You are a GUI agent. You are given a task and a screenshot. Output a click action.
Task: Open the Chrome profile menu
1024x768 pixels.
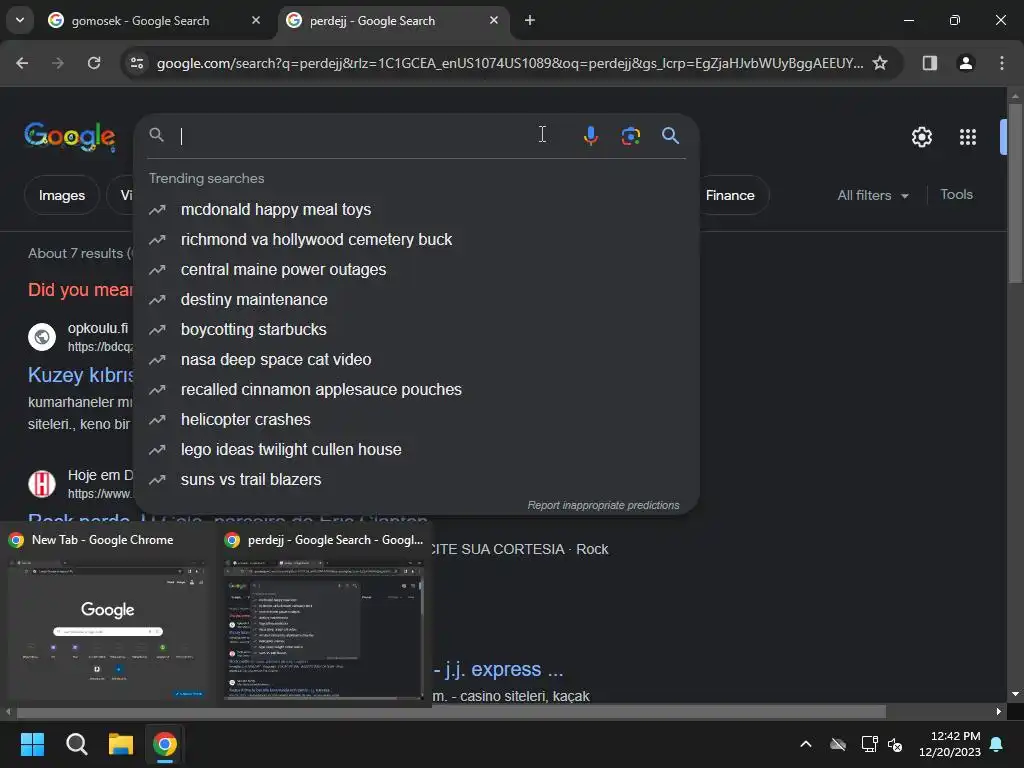pos(965,63)
